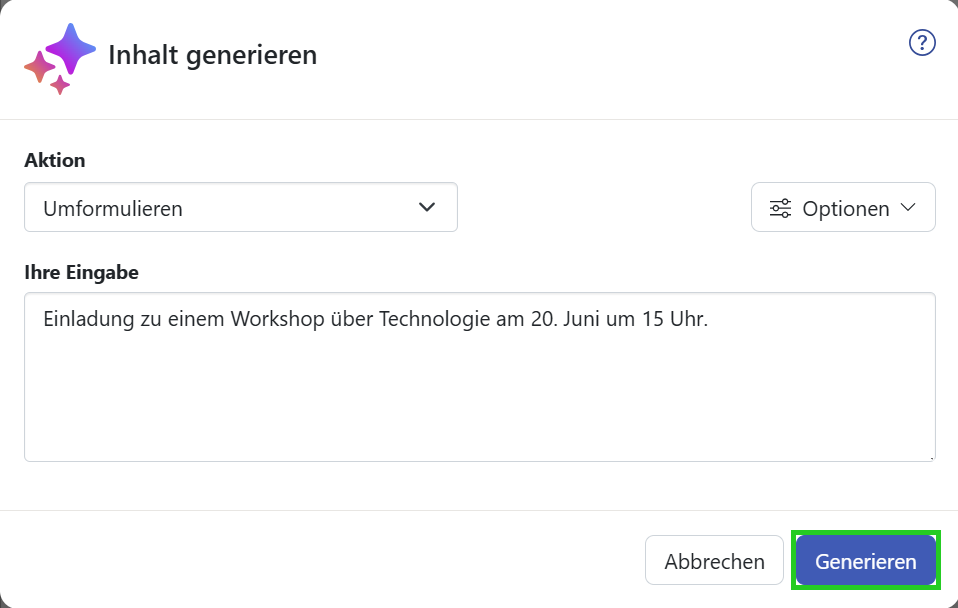
Task: Open the Aktion dropdown chevron
Action: click(427, 207)
